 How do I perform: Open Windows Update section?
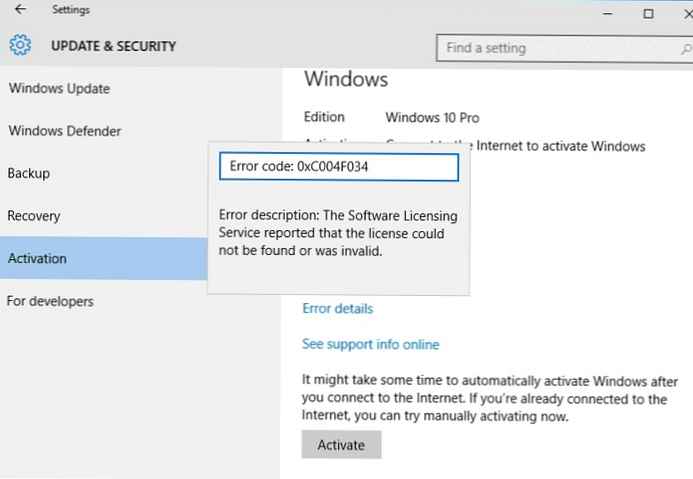point(59,88)
